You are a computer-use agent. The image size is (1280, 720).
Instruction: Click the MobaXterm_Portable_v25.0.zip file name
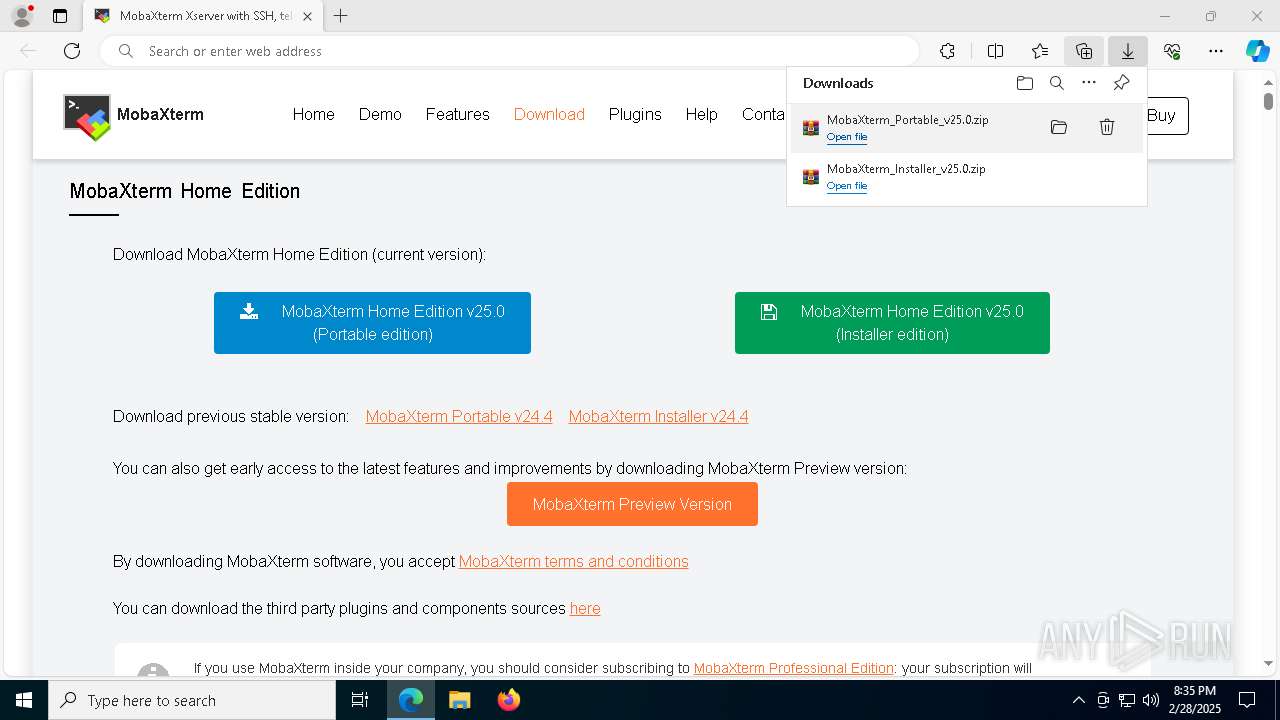point(908,120)
